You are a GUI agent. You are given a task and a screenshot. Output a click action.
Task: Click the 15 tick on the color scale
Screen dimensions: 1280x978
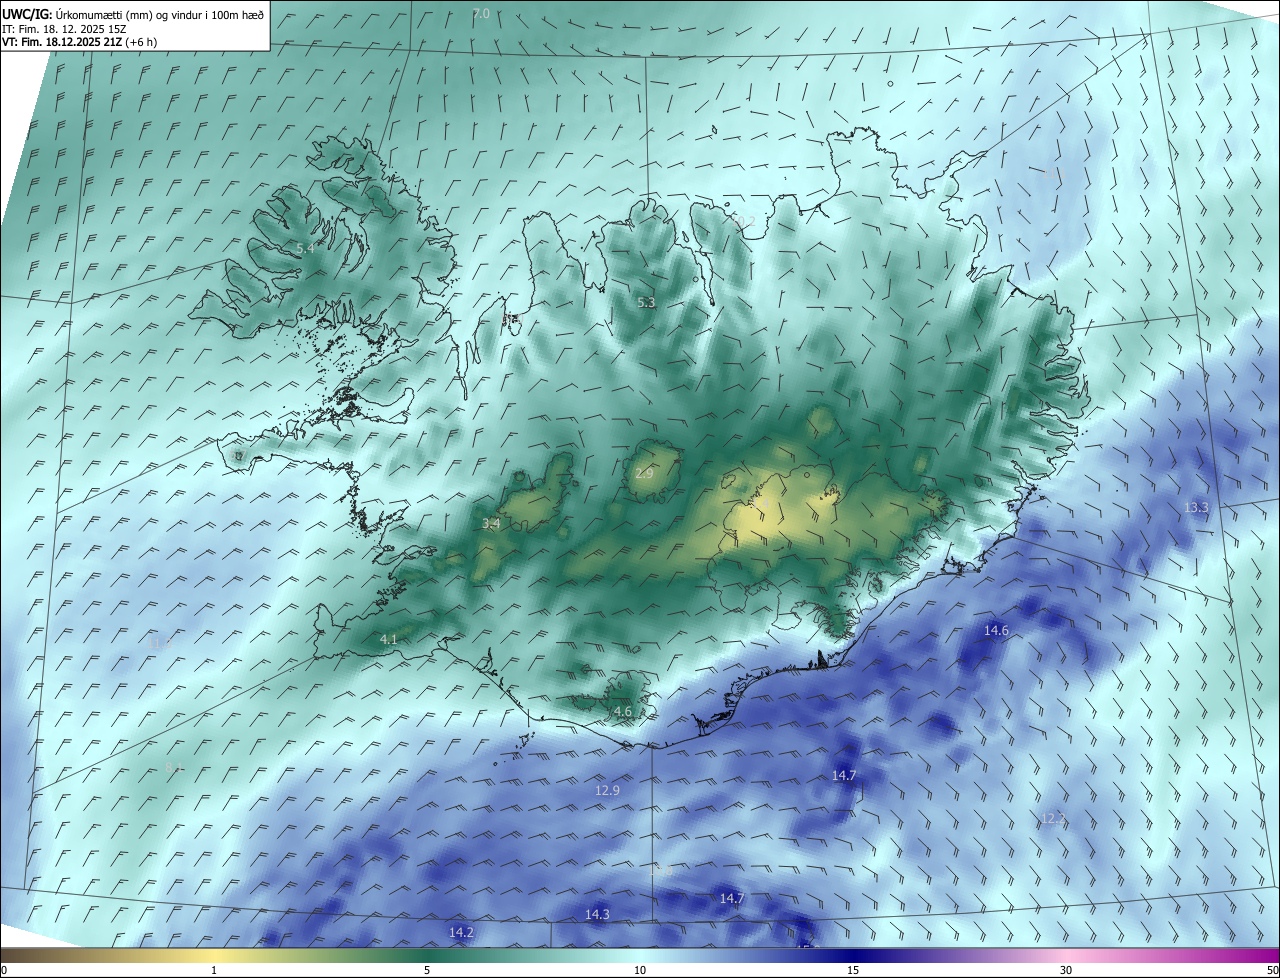tap(853, 971)
